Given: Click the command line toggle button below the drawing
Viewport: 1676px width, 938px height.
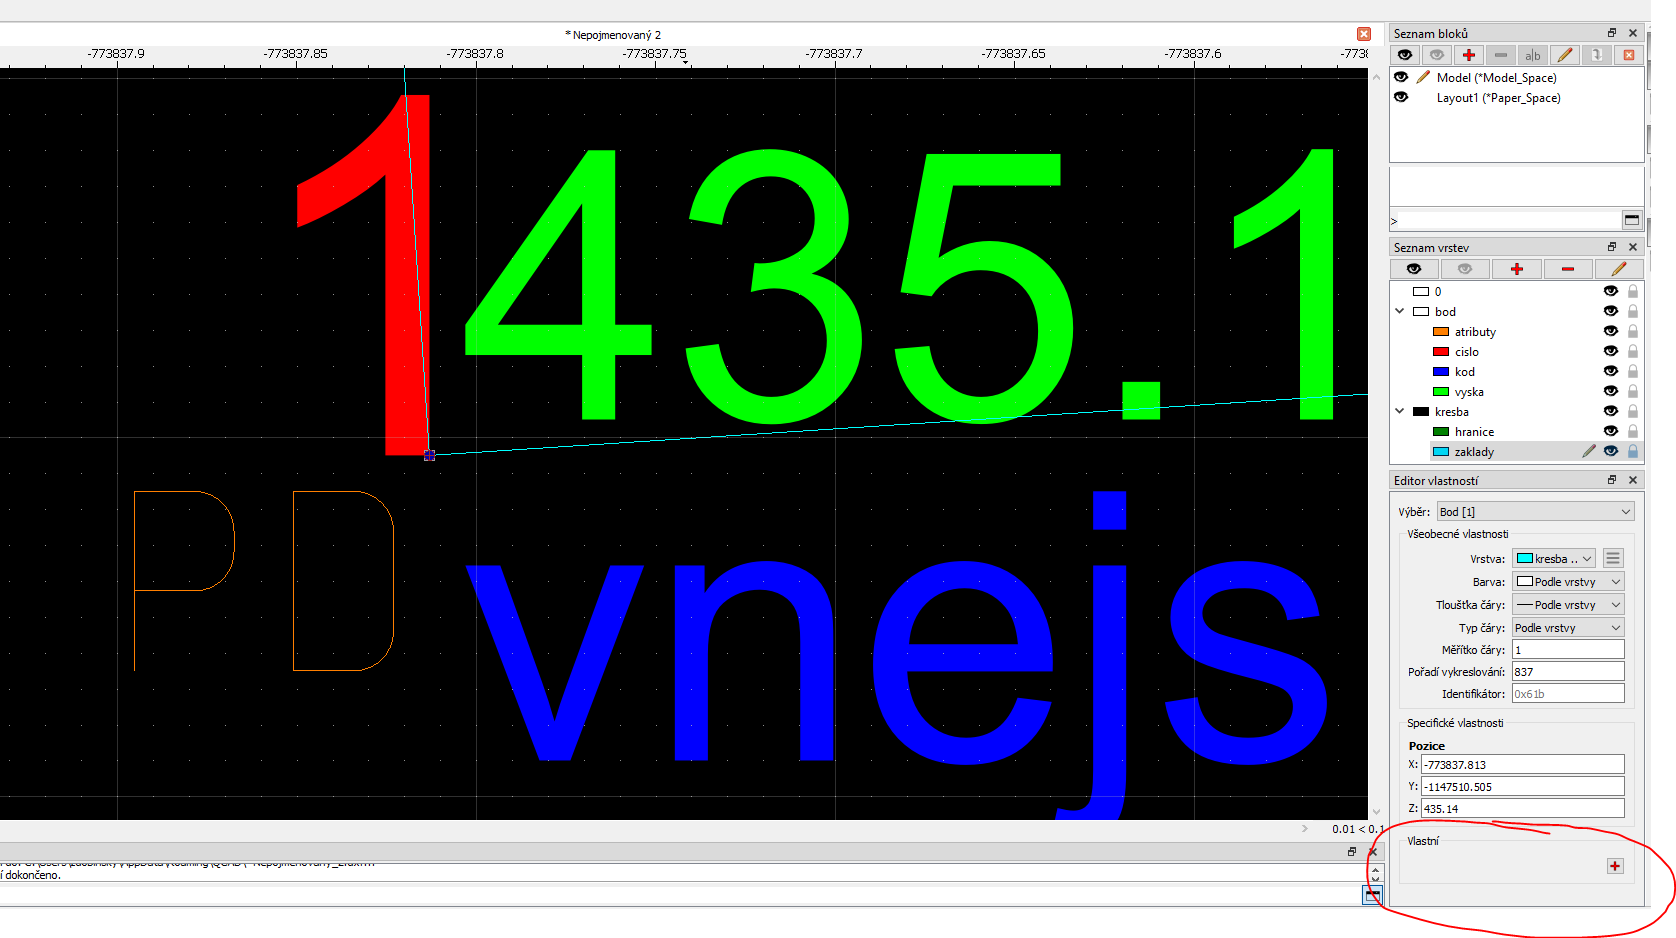Looking at the screenshot, I should click(1373, 895).
